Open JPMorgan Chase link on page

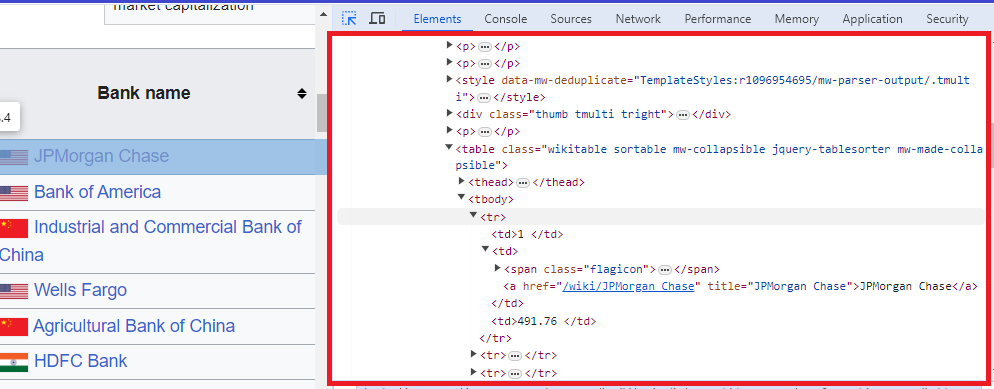[101, 156]
